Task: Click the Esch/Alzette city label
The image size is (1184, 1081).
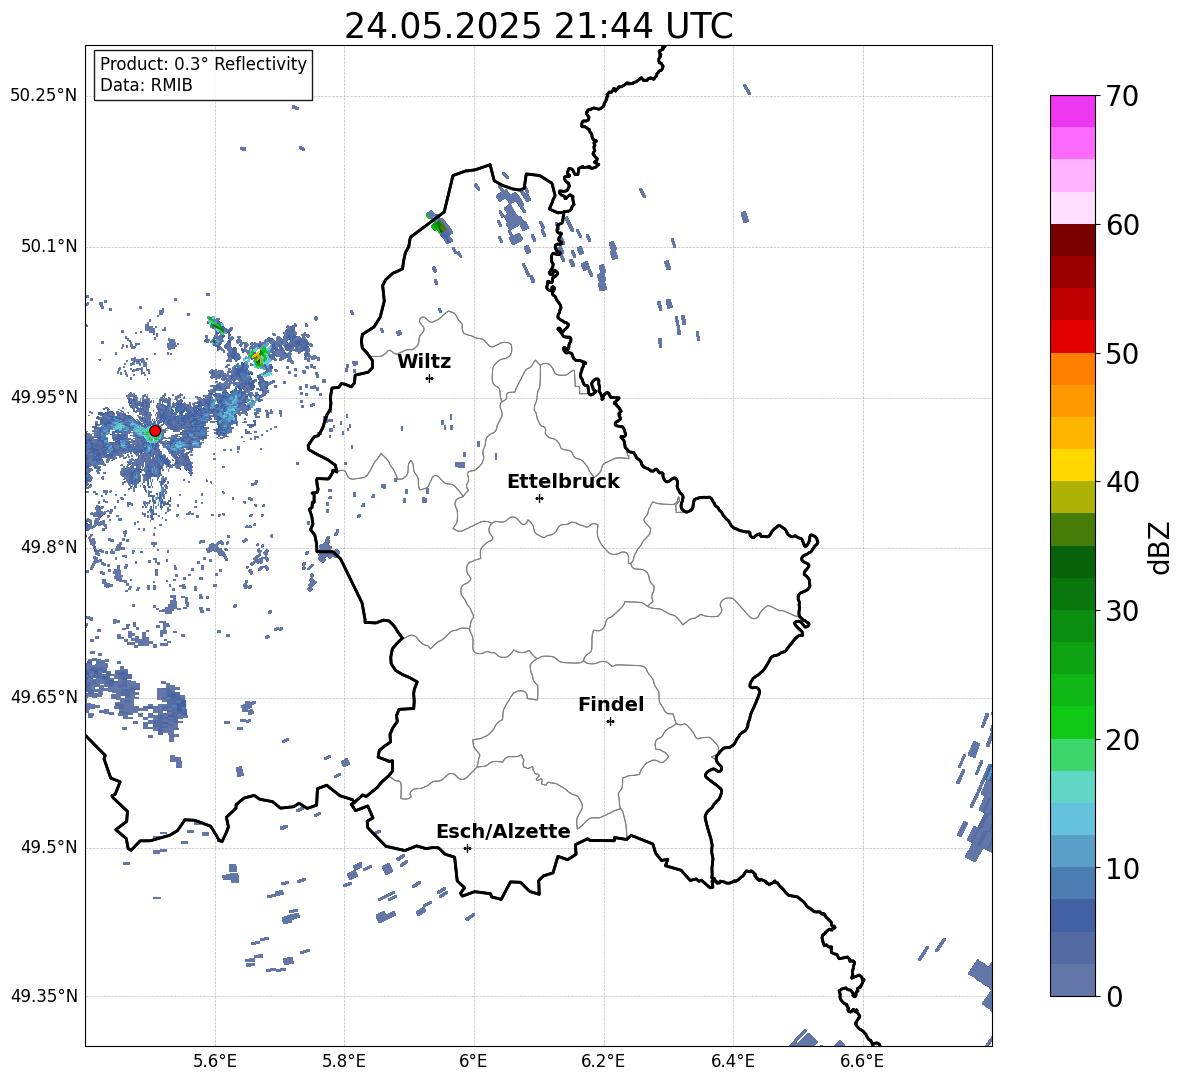Action: (x=503, y=832)
